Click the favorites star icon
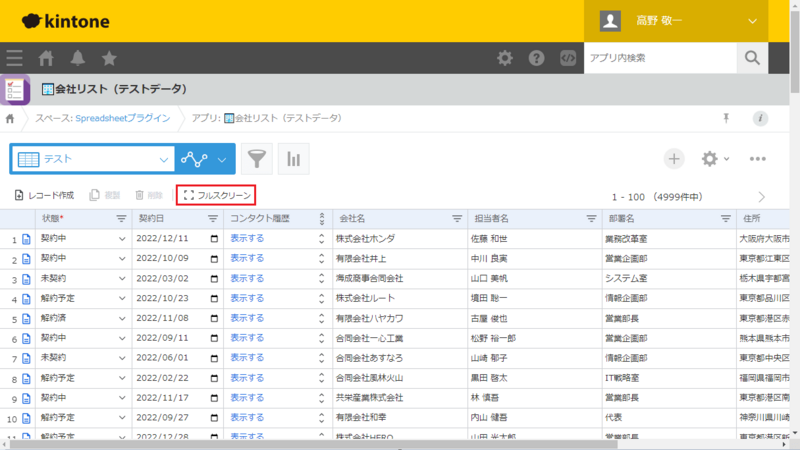This screenshot has height=450, width=800. click(109, 58)
